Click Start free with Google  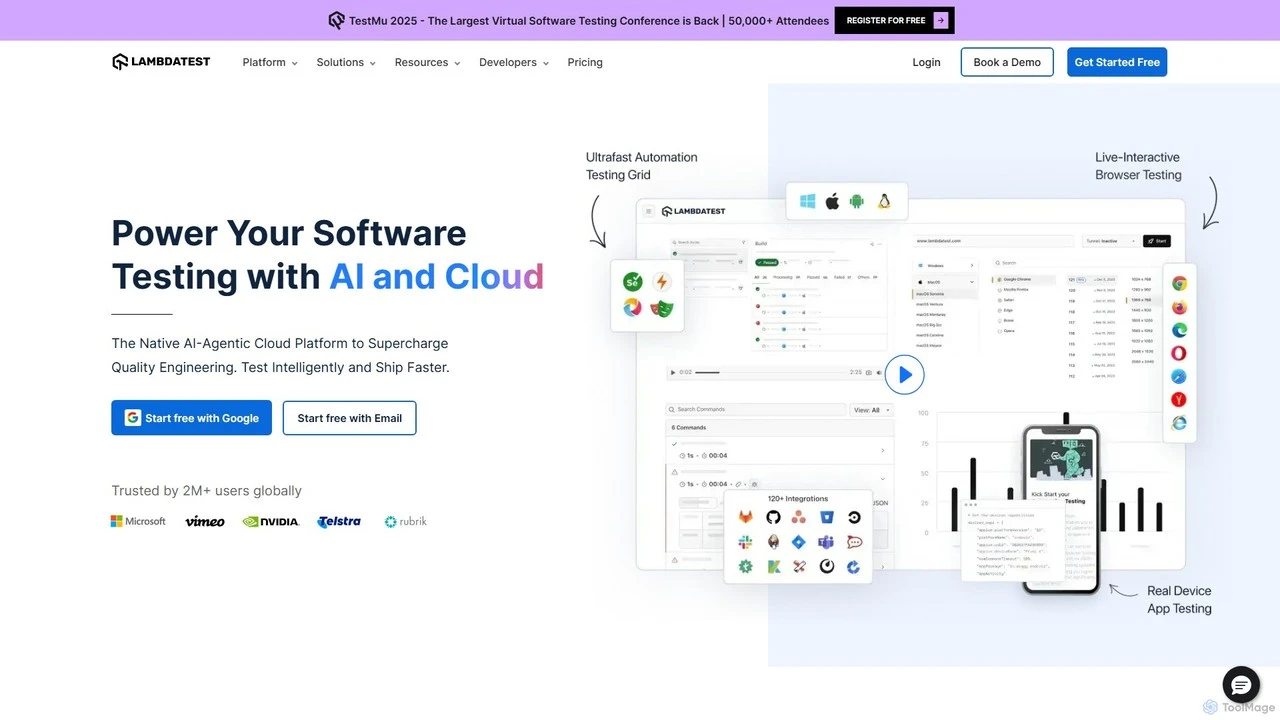point(191,418)
